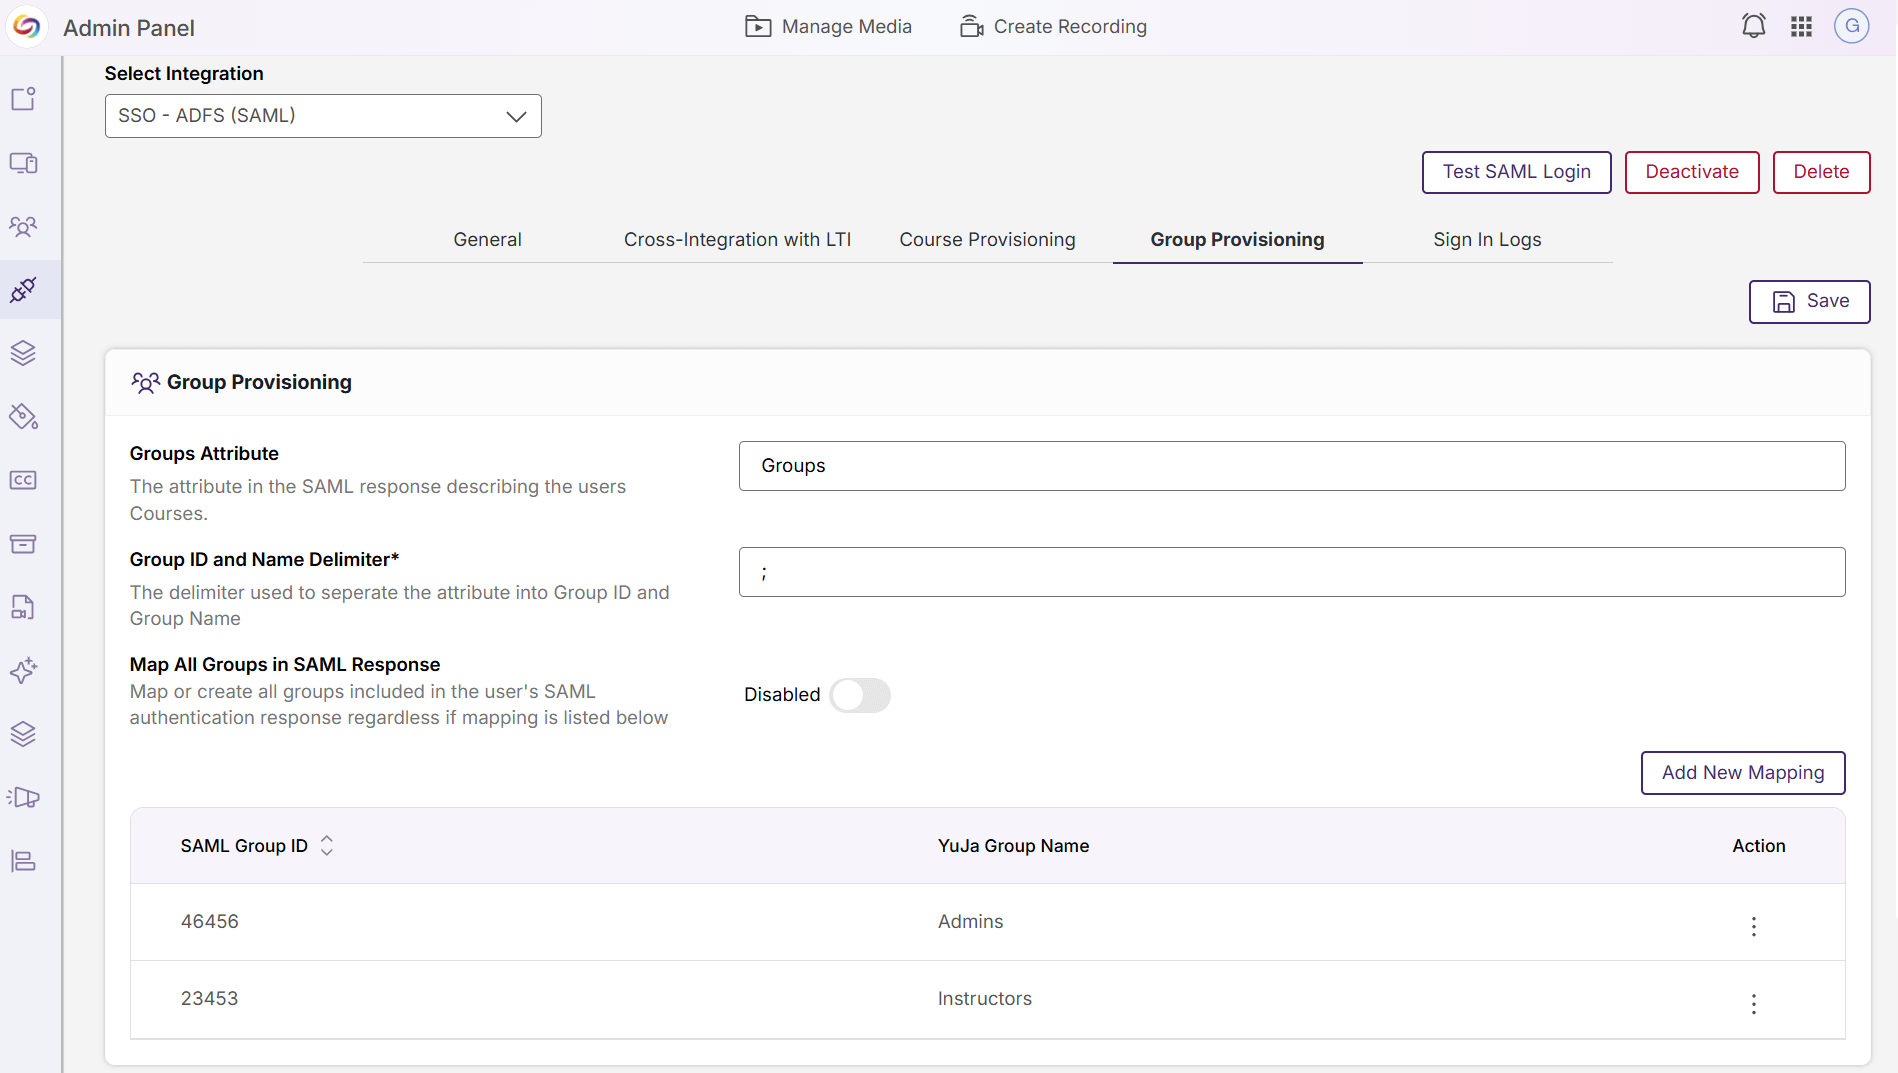Open the Archive box sidebar icon

pos(24,544)
